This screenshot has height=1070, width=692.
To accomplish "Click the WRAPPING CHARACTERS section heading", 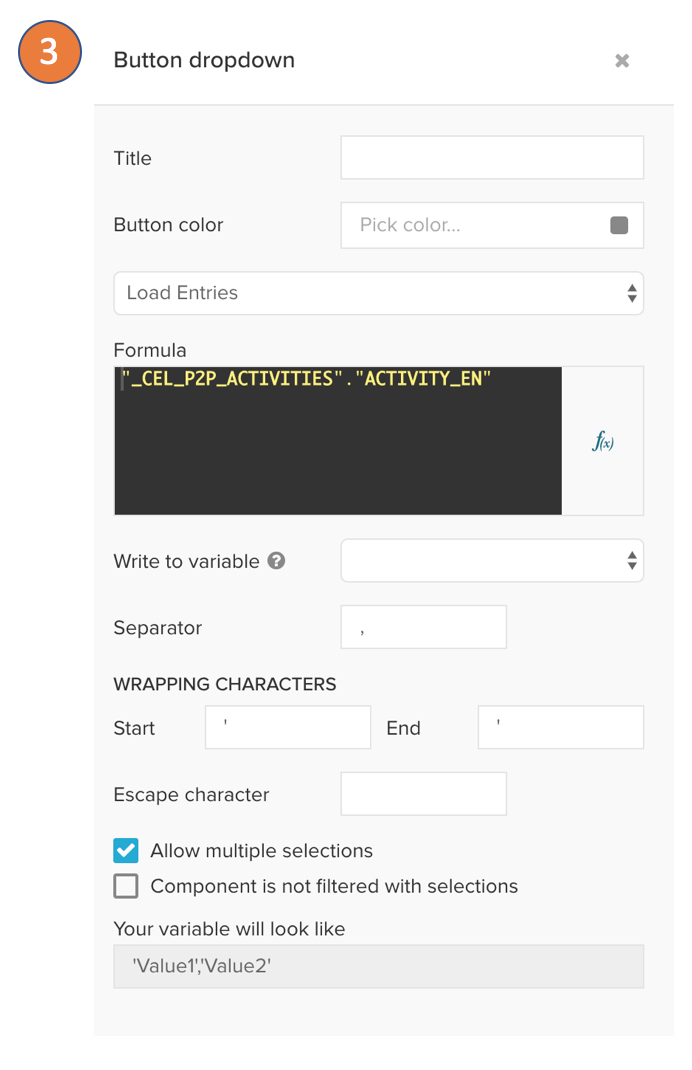I will coord(225,685).
